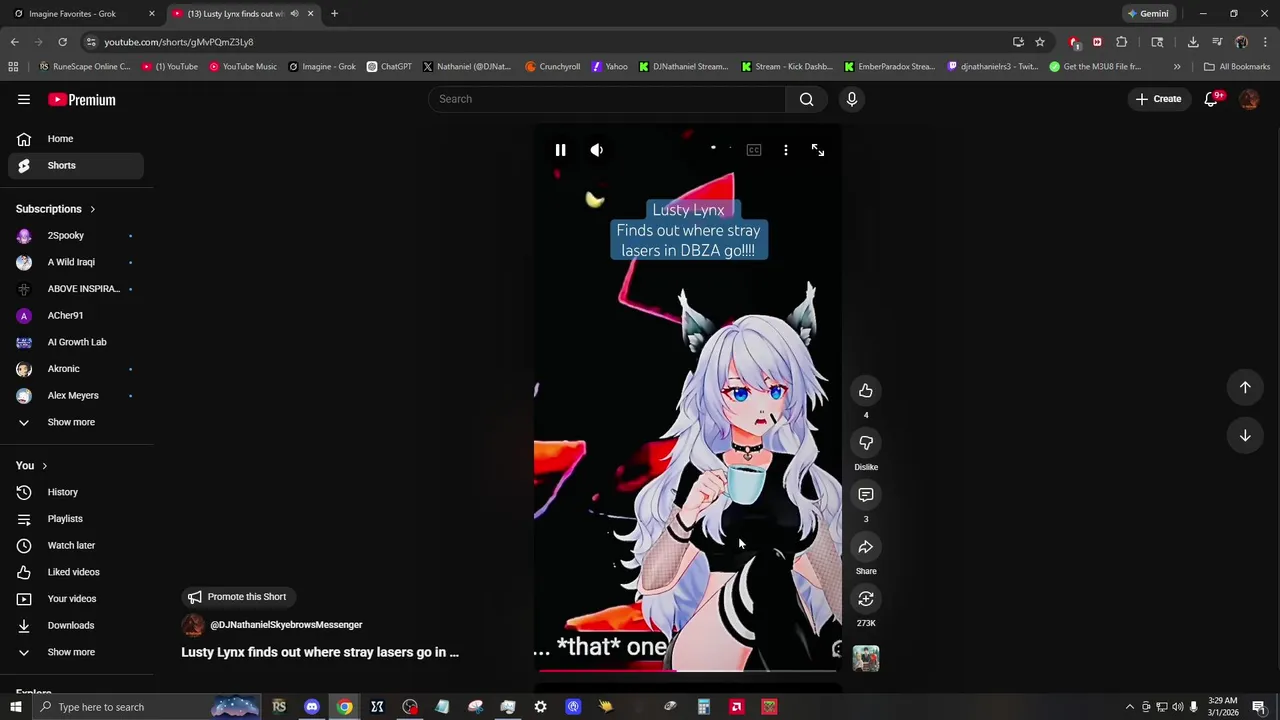Open Chrome downloads icon

1193,42
